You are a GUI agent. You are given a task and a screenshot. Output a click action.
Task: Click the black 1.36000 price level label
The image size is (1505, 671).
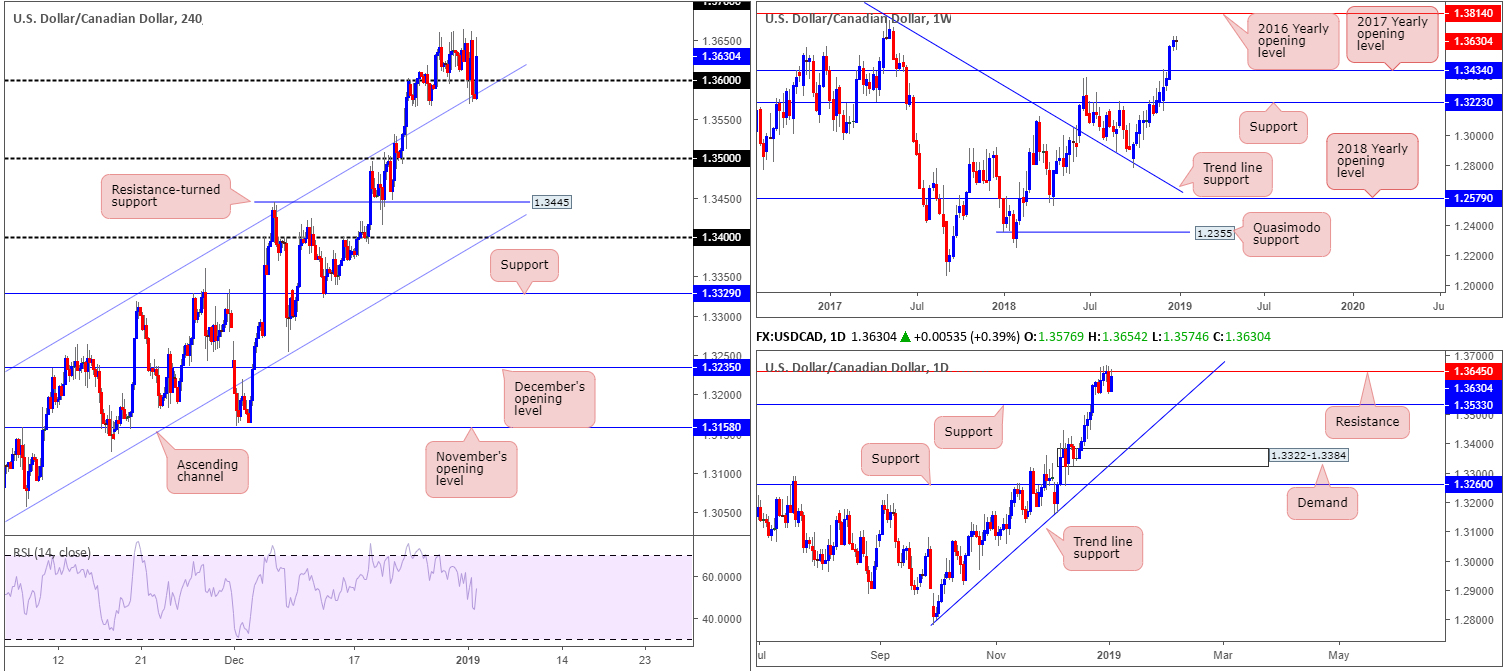pos(720,80)
